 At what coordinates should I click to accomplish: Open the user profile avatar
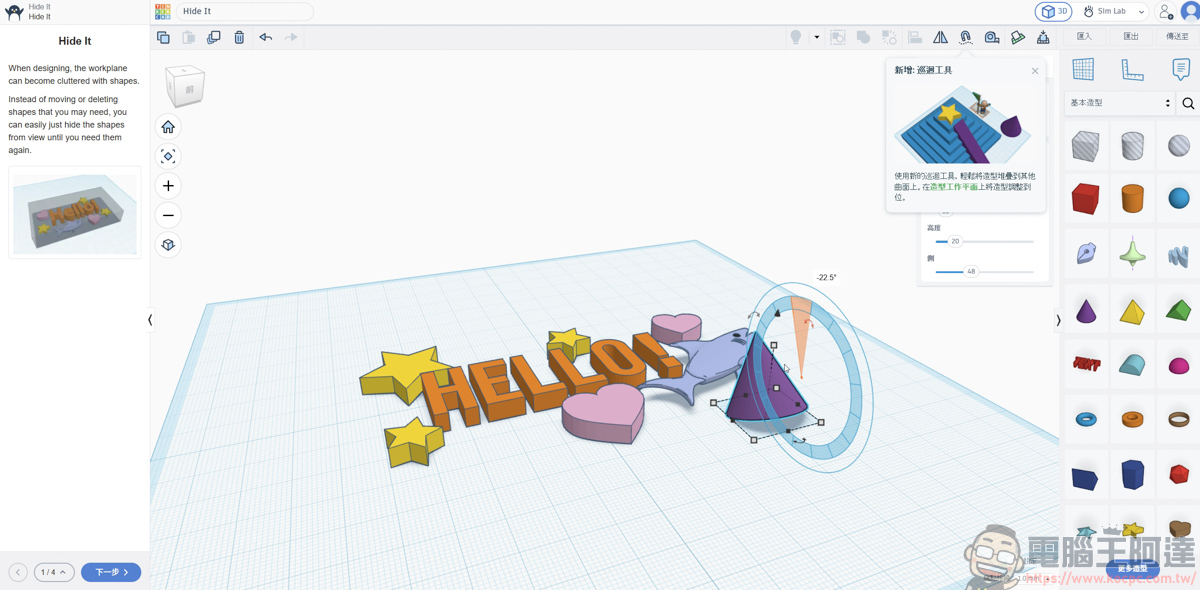(1190, 11)
